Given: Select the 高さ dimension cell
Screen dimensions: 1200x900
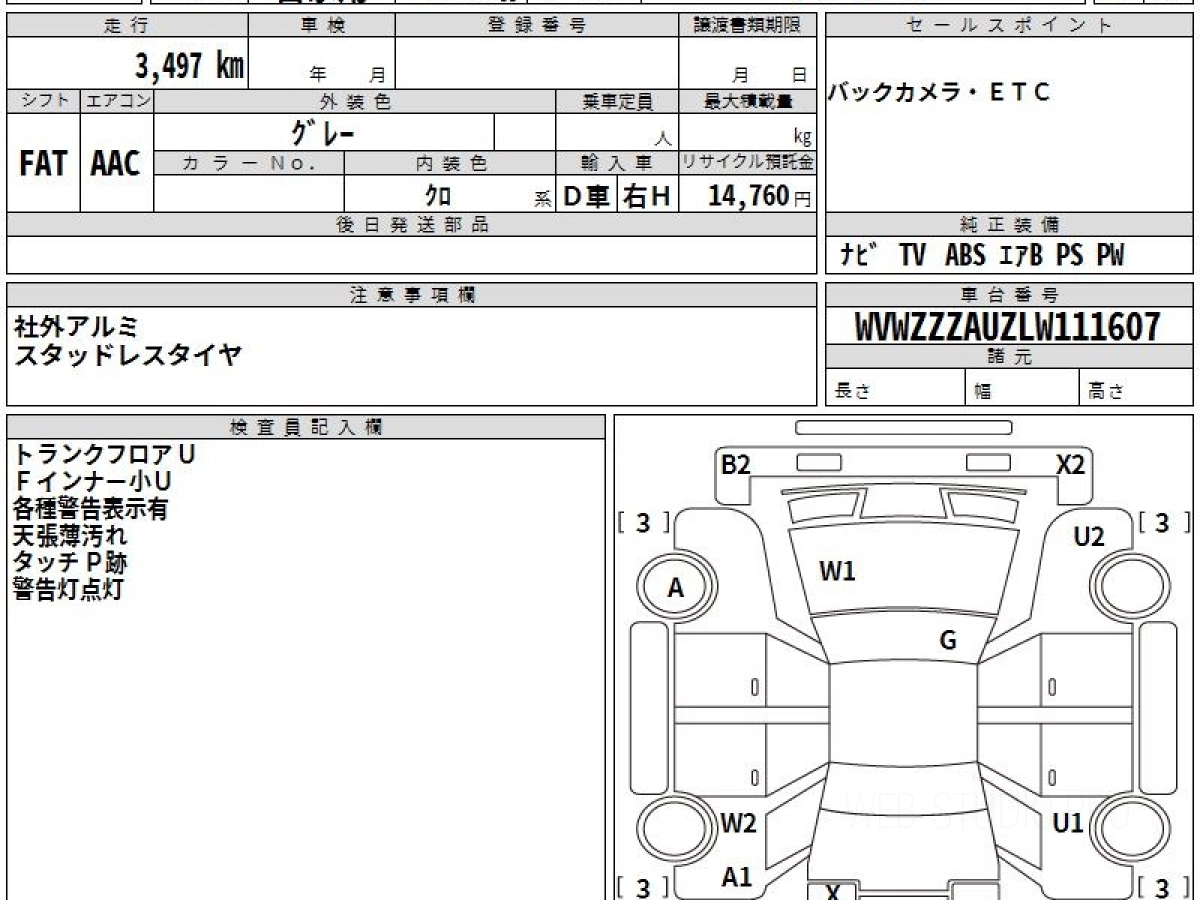Looking at the screenshot, I should click(1137, 387).
